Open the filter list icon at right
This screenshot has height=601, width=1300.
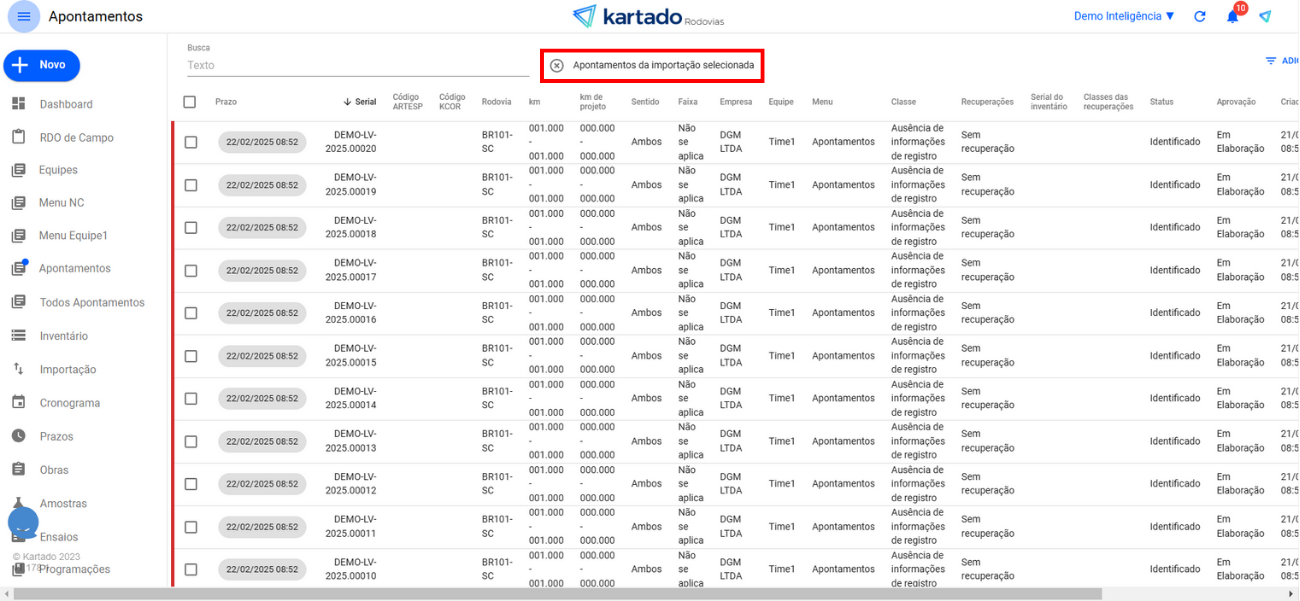(1271, 61)
